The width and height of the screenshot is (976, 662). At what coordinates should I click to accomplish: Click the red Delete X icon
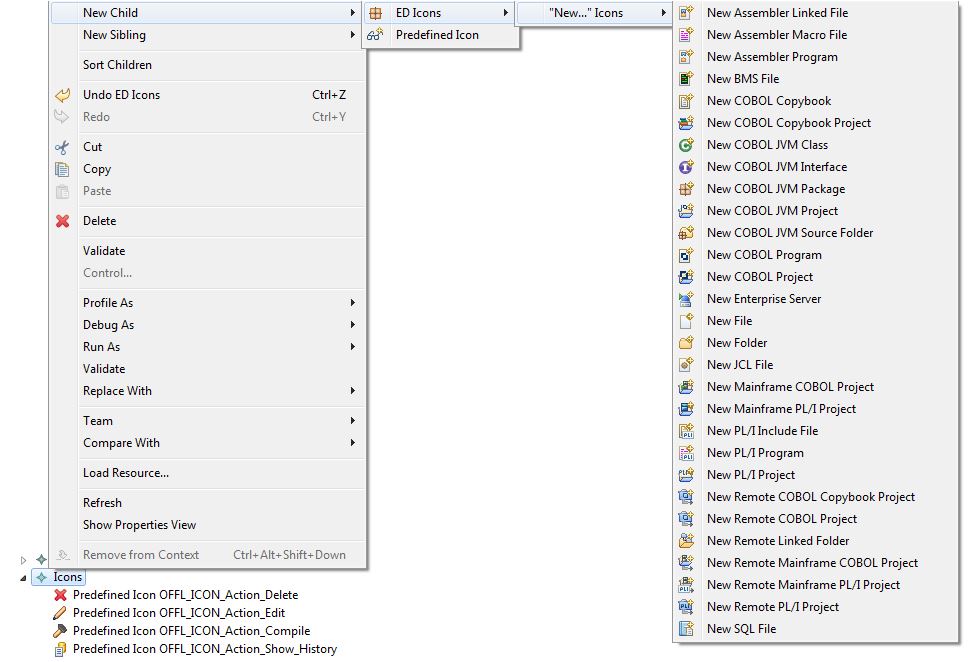(62, 221)
